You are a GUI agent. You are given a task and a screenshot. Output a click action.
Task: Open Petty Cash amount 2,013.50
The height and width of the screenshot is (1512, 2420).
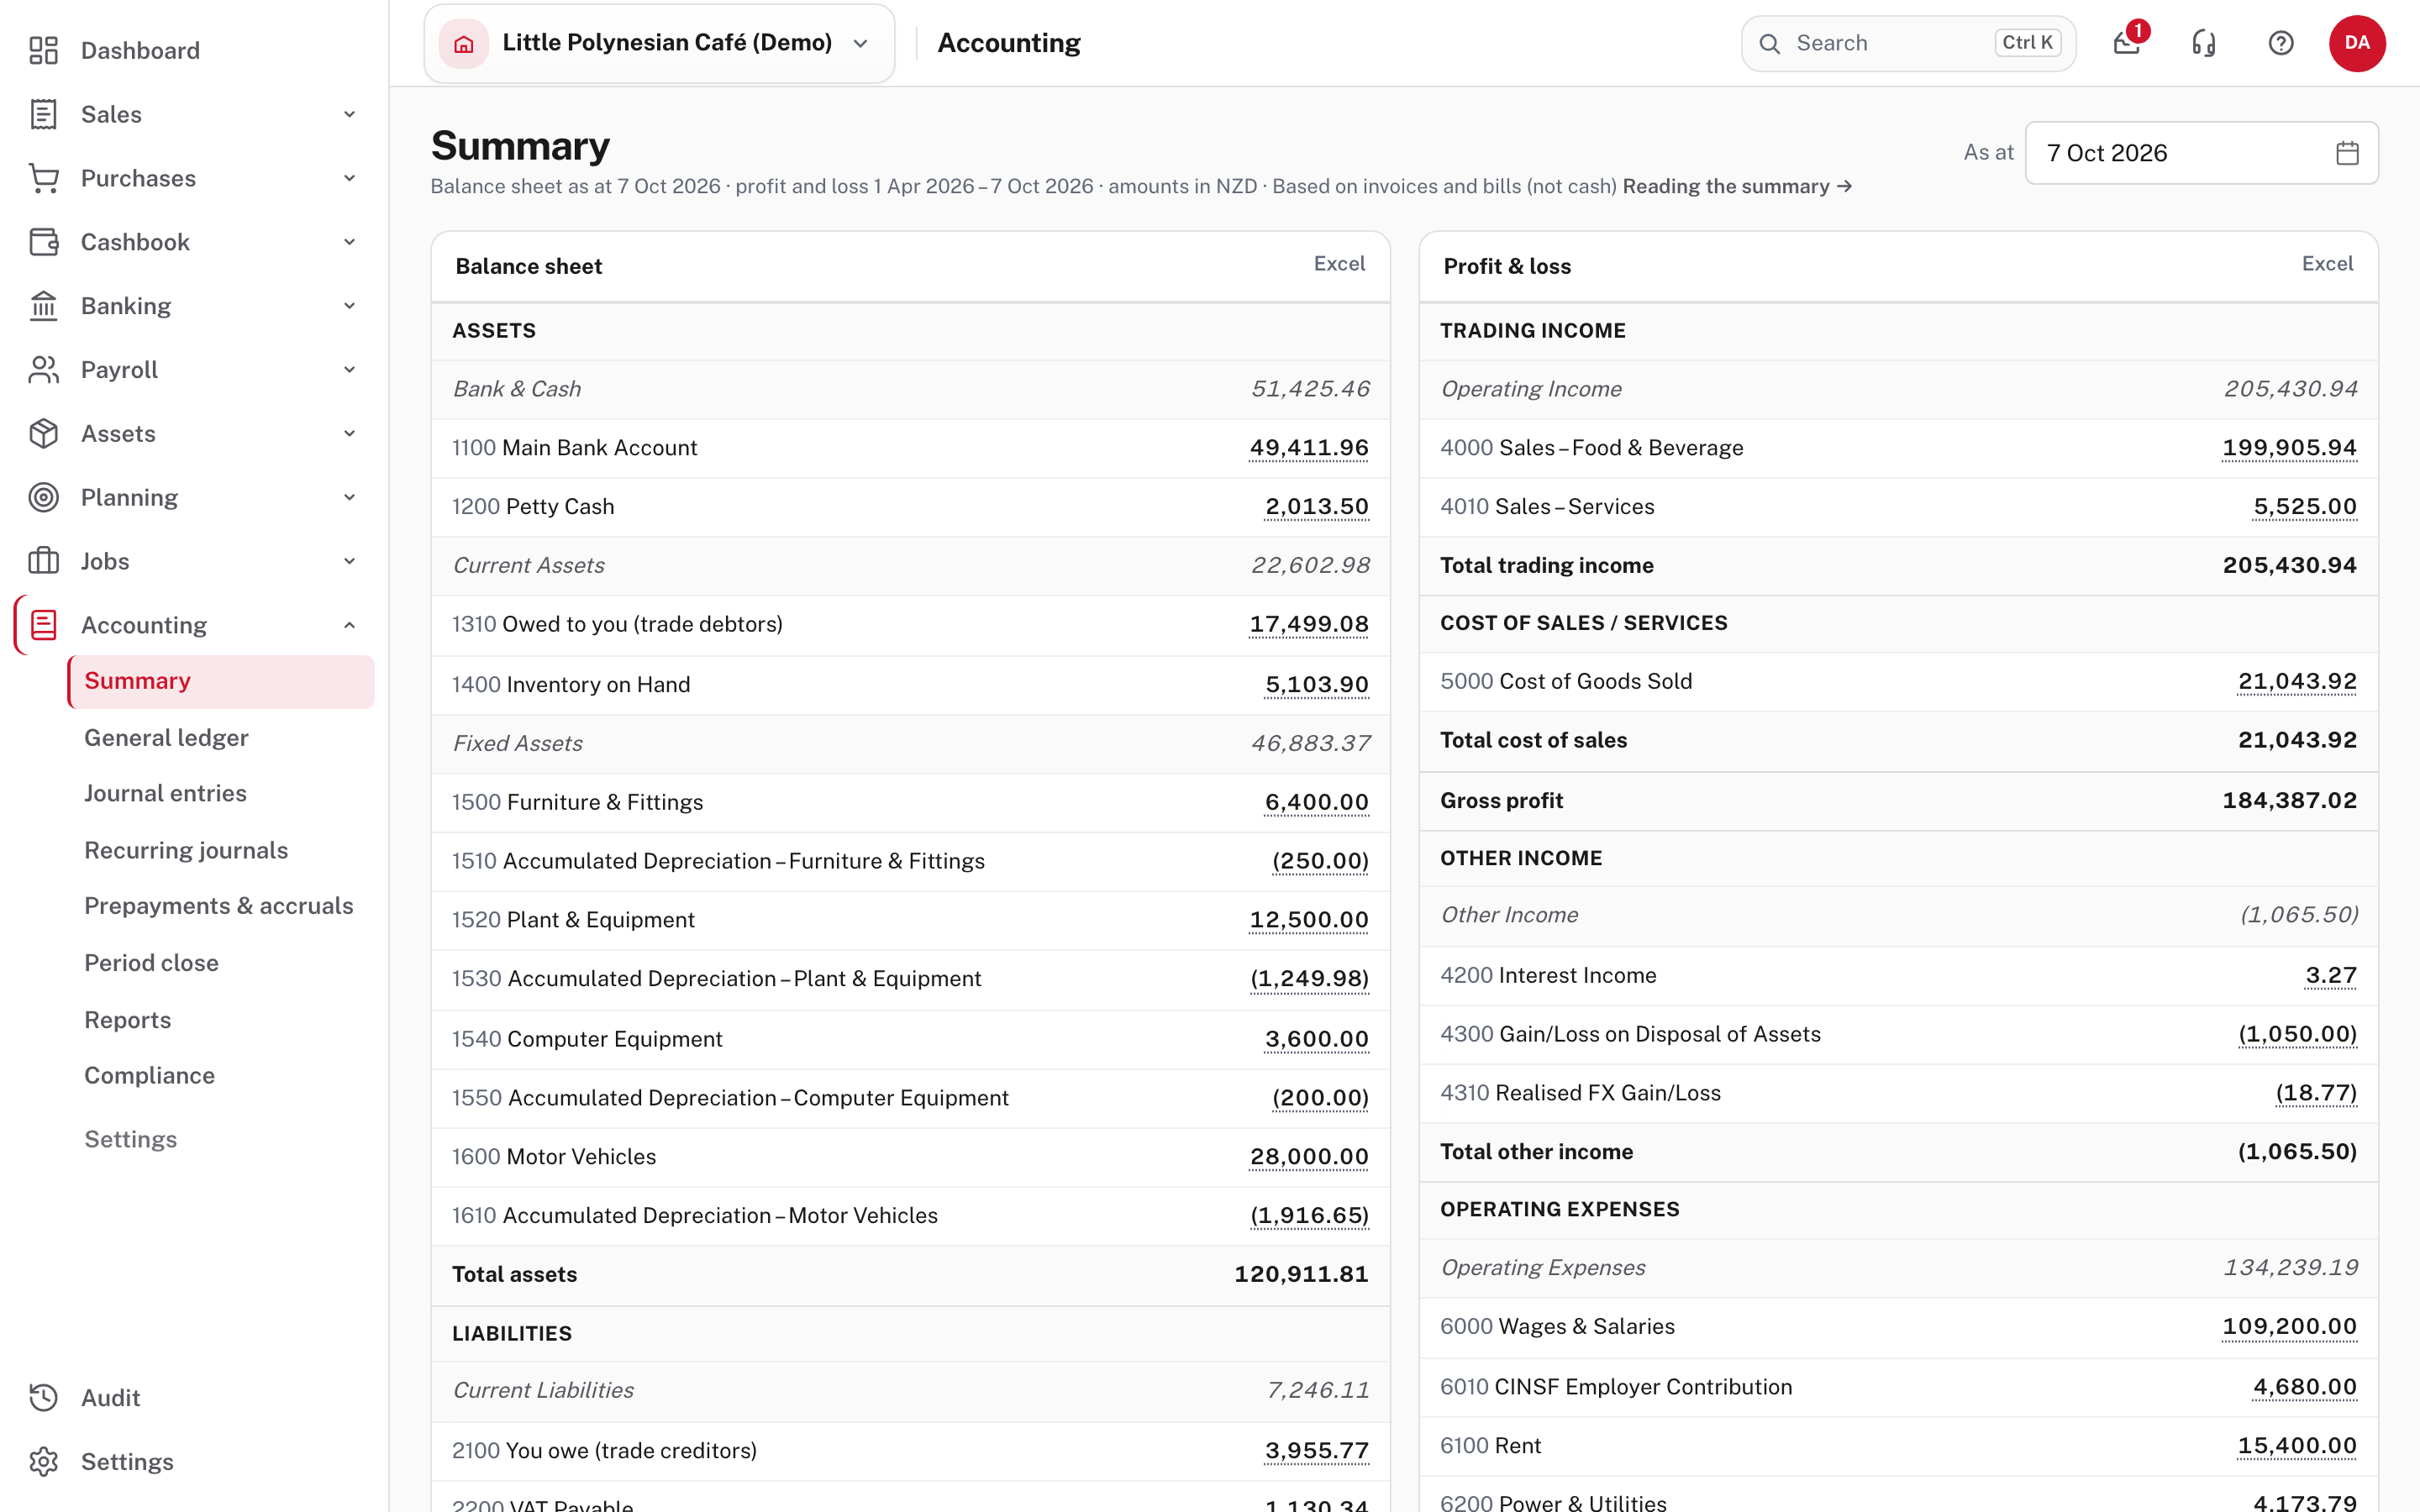(1316, 507)
